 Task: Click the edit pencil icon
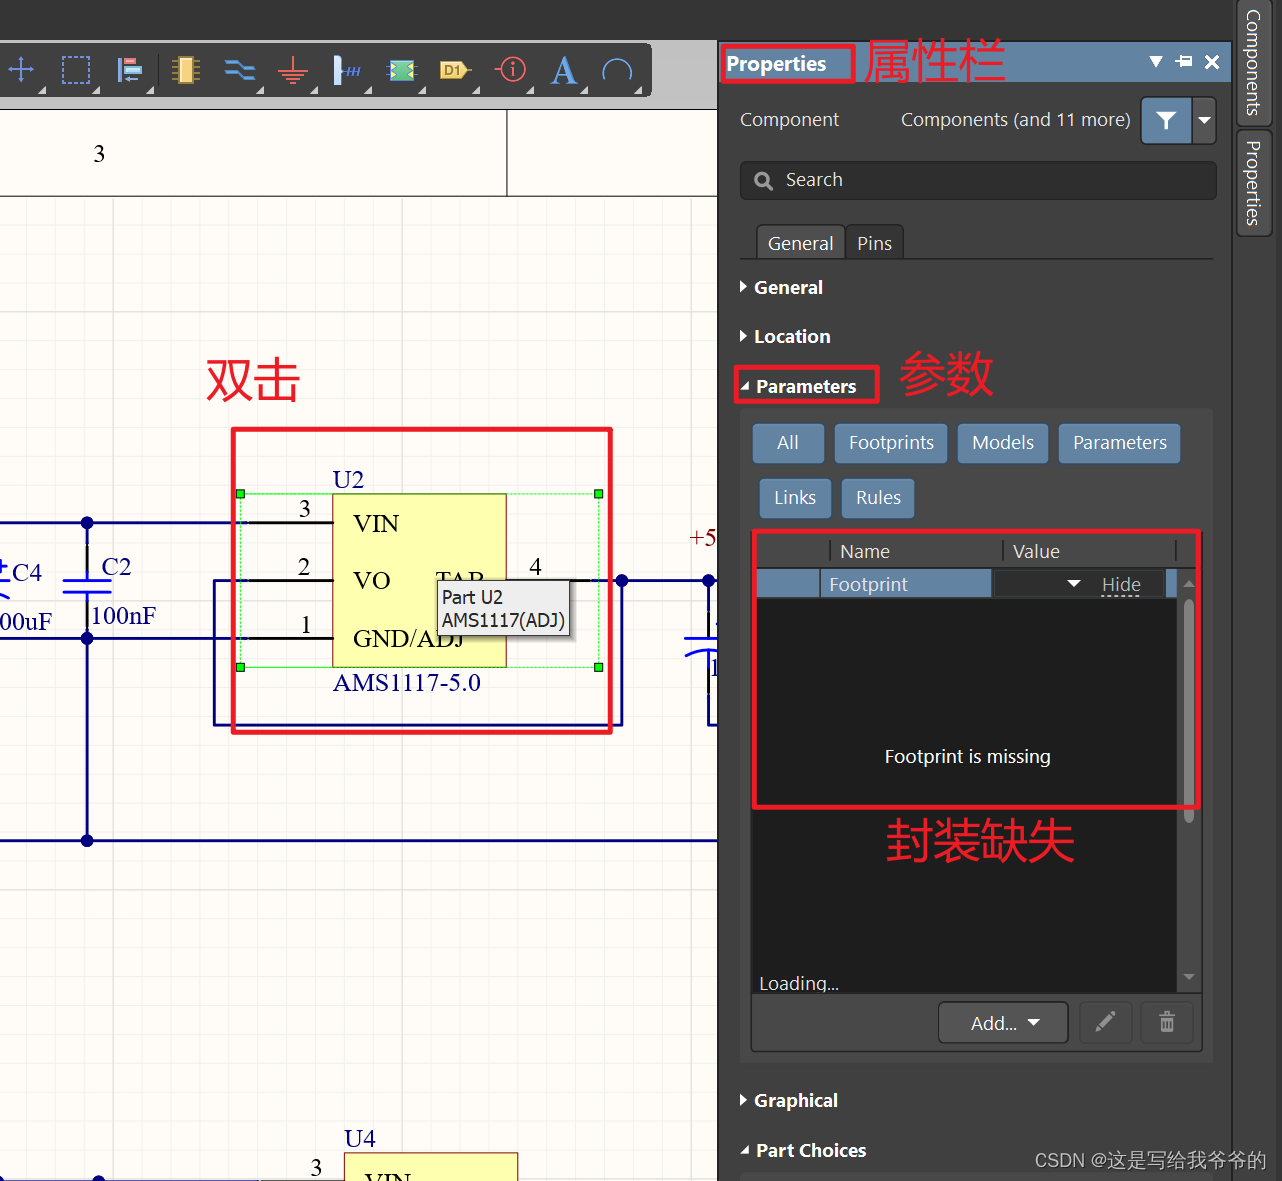1105,1022
